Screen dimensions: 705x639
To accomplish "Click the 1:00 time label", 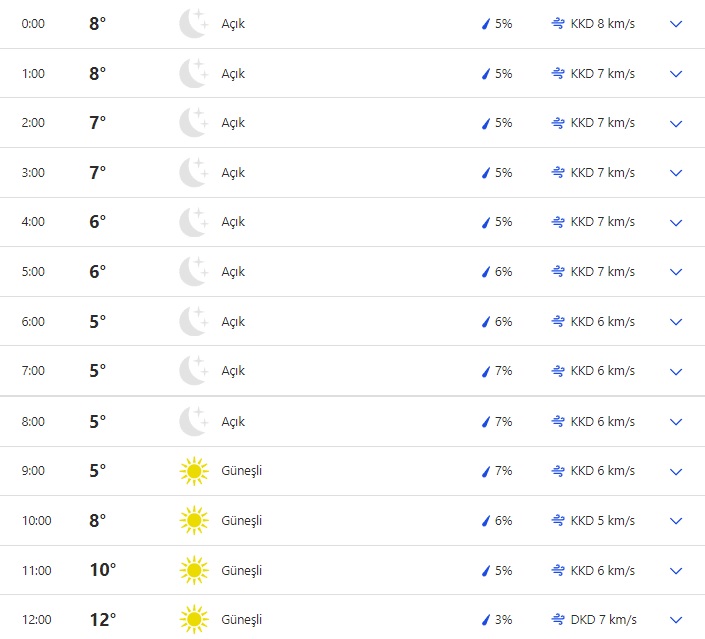I will (33, 73).
